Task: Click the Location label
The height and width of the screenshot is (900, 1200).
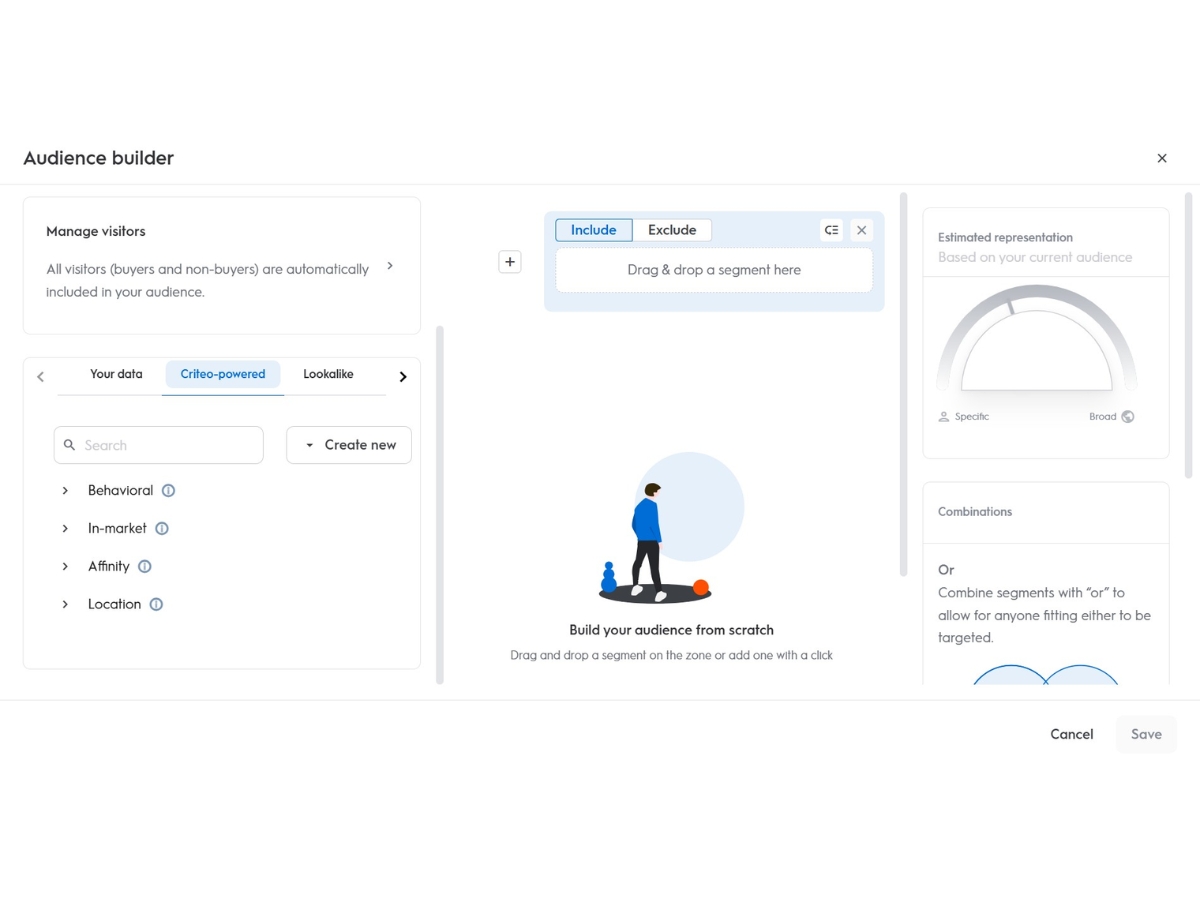Action: pos(114,605)
